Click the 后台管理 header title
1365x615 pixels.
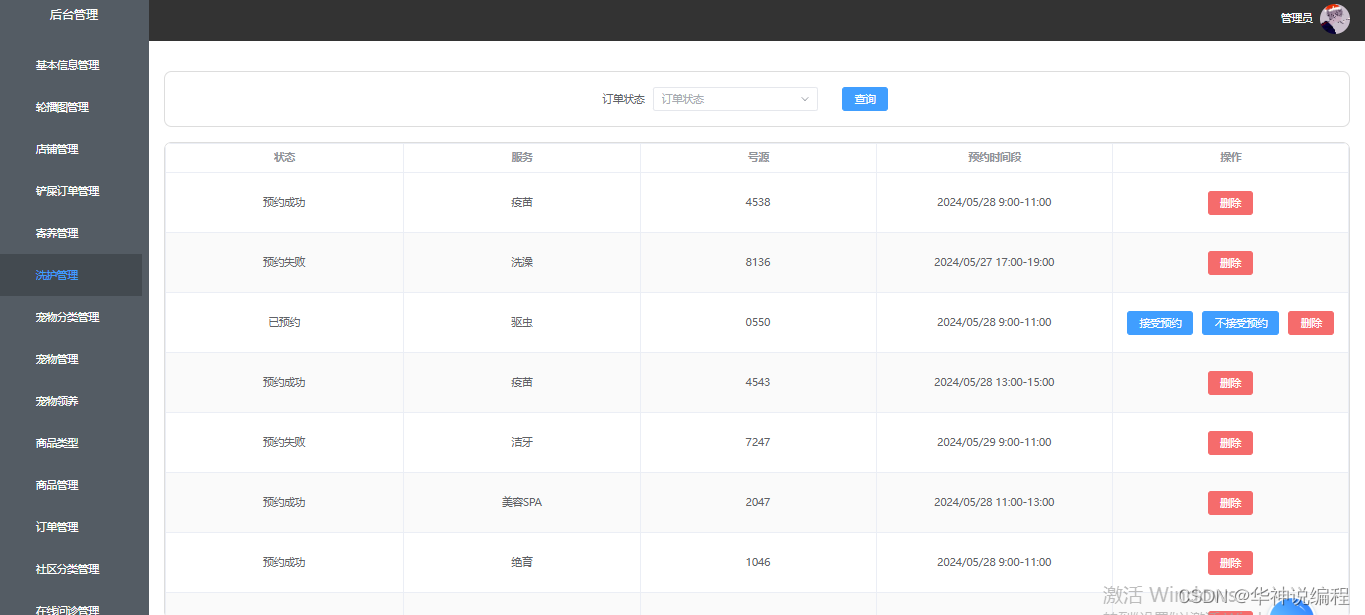pos(74,15)
